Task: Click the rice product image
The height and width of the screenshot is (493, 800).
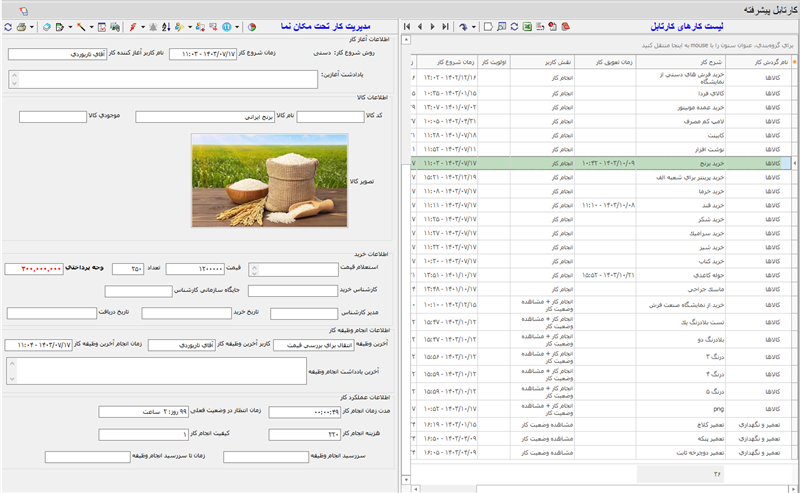Action: pyautogui.click(x=269, y=181)
